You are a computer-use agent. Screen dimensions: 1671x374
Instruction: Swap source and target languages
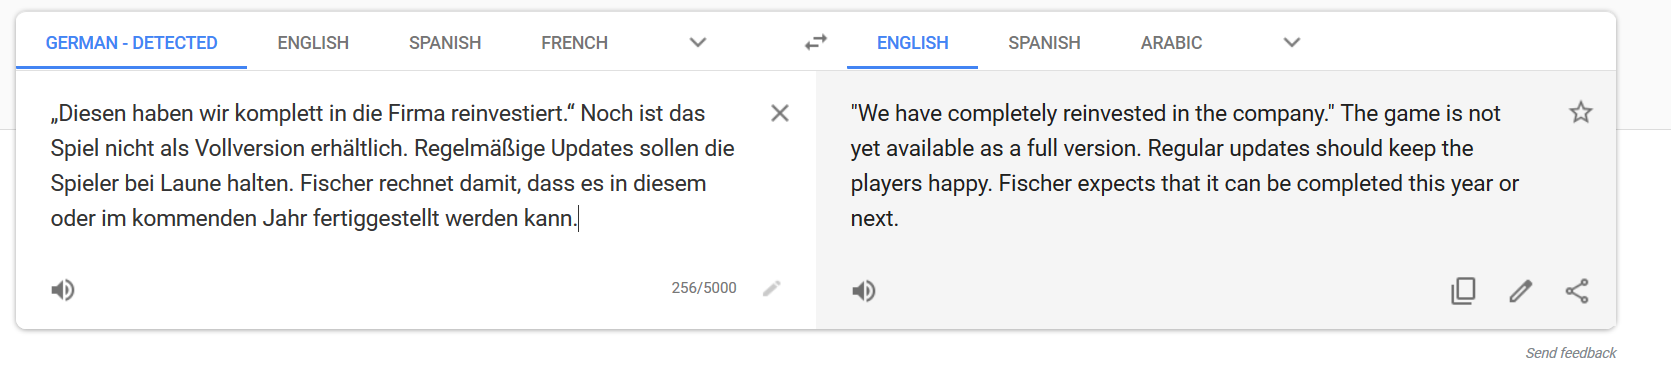click(816, 42)
